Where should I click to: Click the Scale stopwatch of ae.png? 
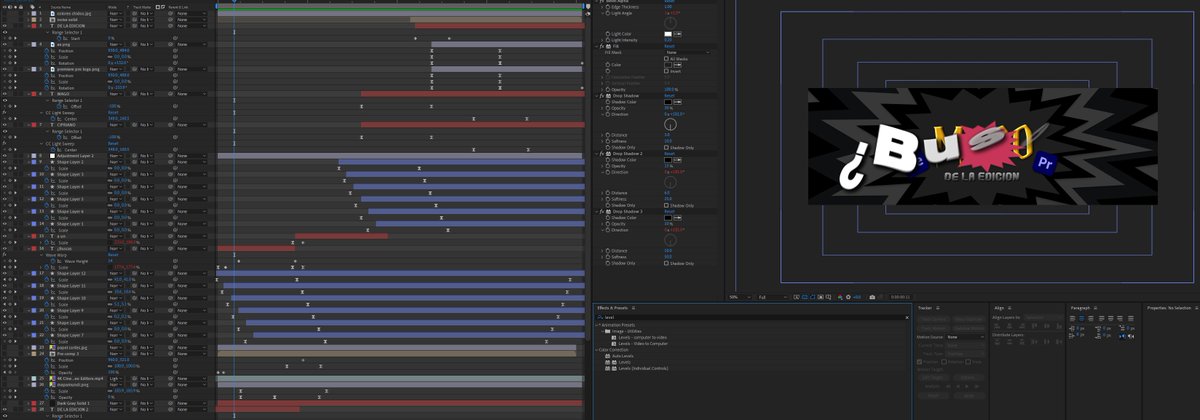pyautogui.click(x=47, y=57)
